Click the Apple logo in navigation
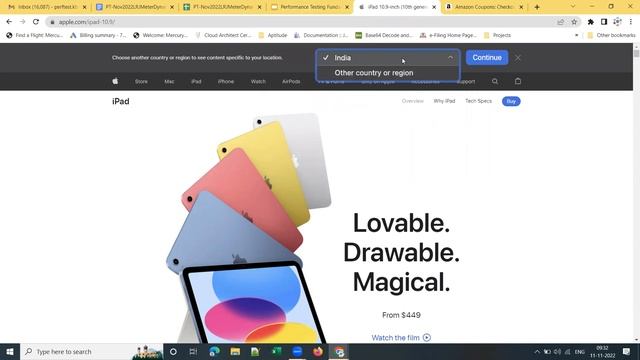The image size is (640, 360). [115, 81]
